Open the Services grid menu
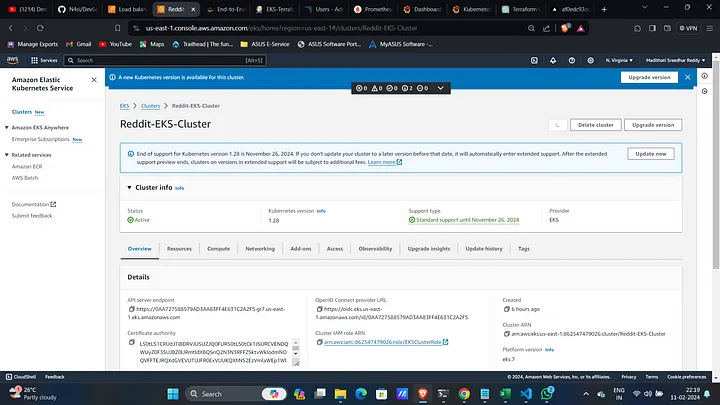Viewport: 720px width, 405px height. [x=44, y=60]
